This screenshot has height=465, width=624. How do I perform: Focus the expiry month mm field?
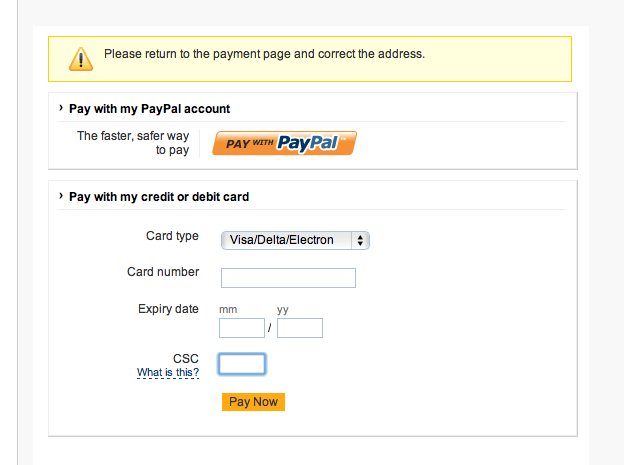click(241, 328)
